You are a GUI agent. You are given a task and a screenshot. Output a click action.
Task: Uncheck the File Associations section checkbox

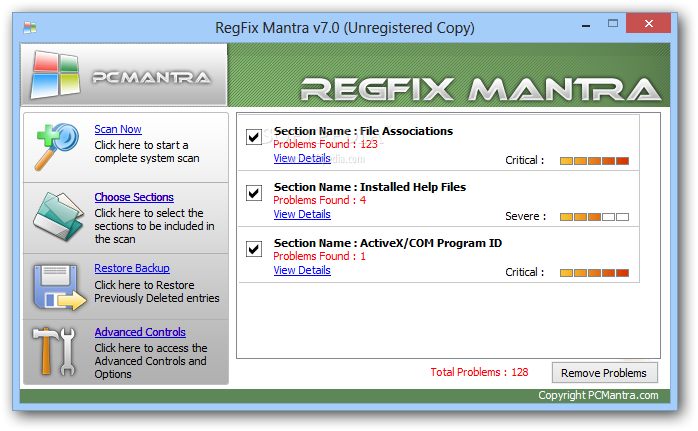pos(254,137)
